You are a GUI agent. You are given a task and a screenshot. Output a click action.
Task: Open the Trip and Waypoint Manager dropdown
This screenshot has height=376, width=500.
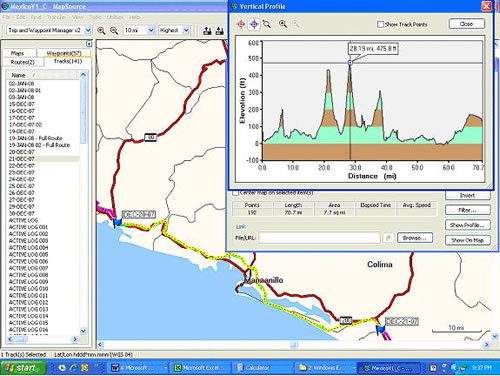(x=88, y=30)
